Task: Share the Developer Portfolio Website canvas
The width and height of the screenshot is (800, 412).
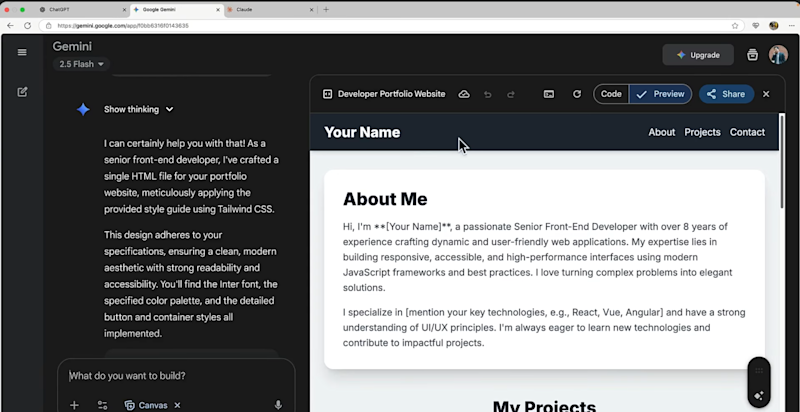Action: click(x=726, y=94)
